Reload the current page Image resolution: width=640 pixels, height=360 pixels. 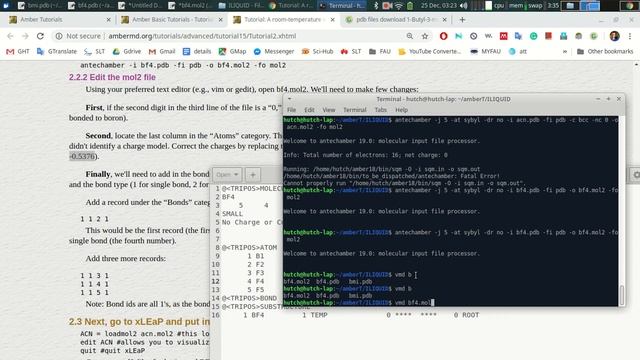click(40, 36)
